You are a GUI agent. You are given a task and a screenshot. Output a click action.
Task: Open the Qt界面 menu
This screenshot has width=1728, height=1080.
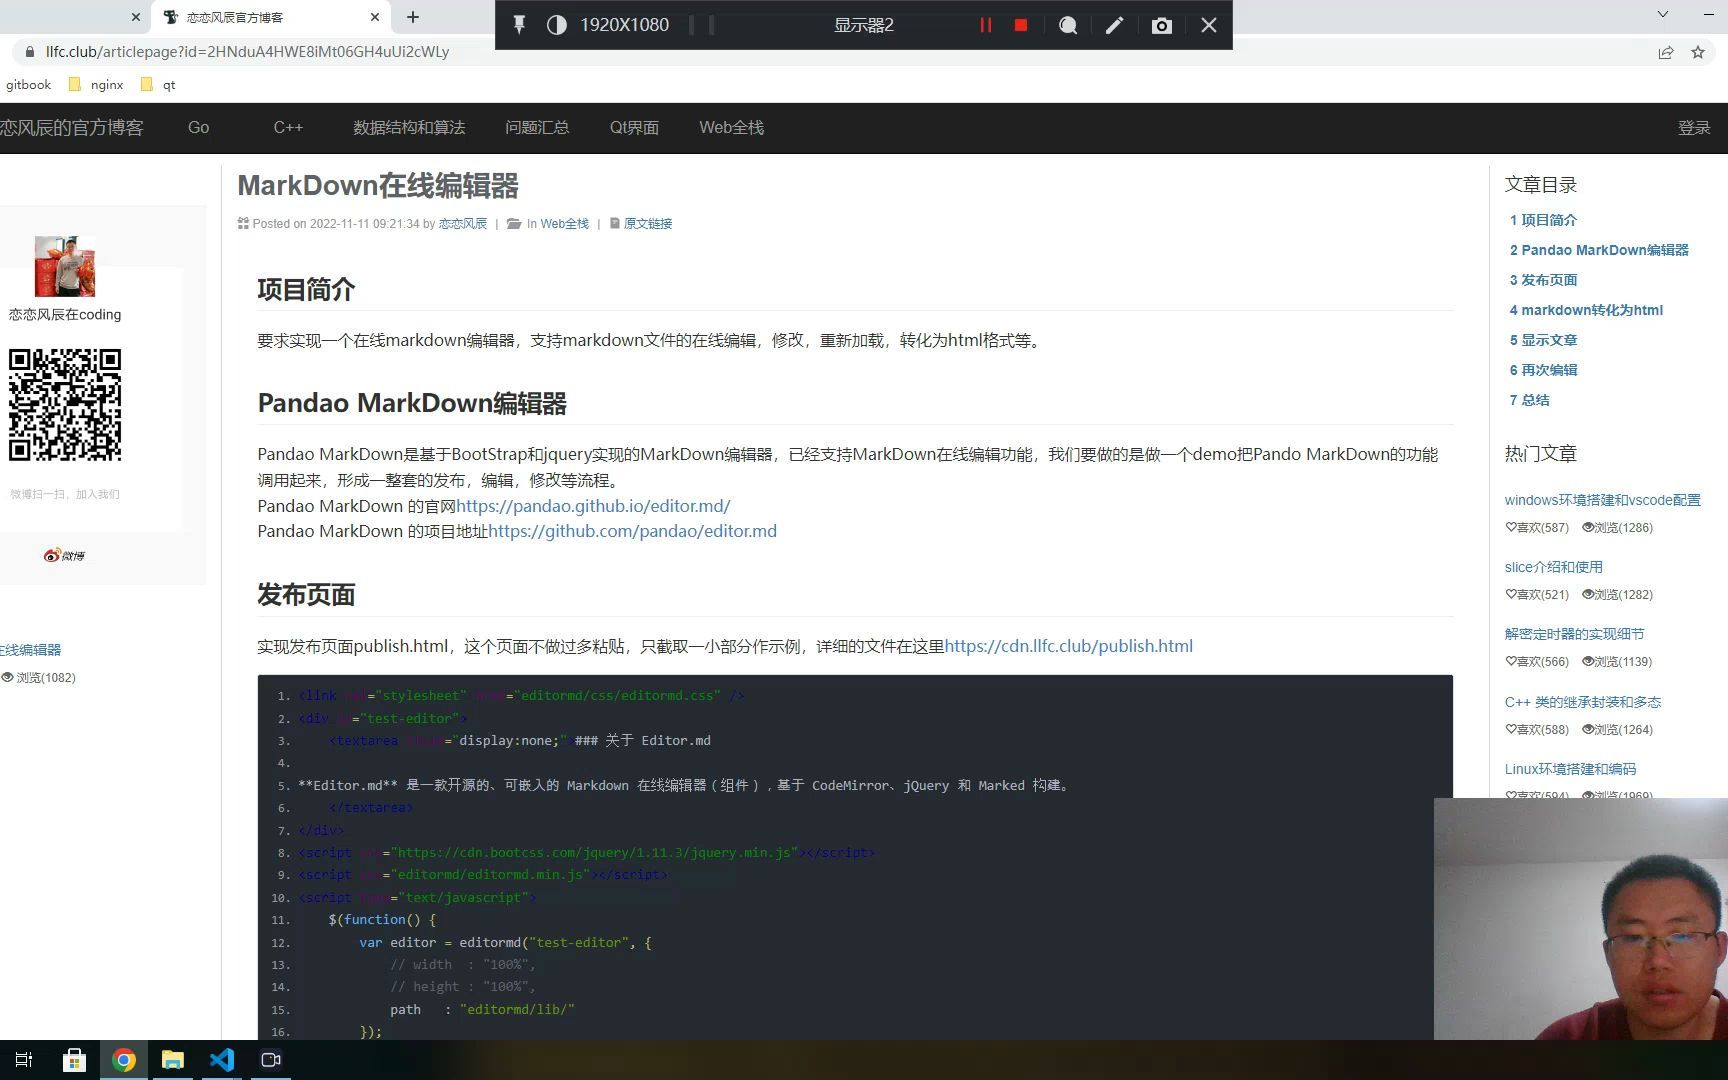(x=634, y=128)
